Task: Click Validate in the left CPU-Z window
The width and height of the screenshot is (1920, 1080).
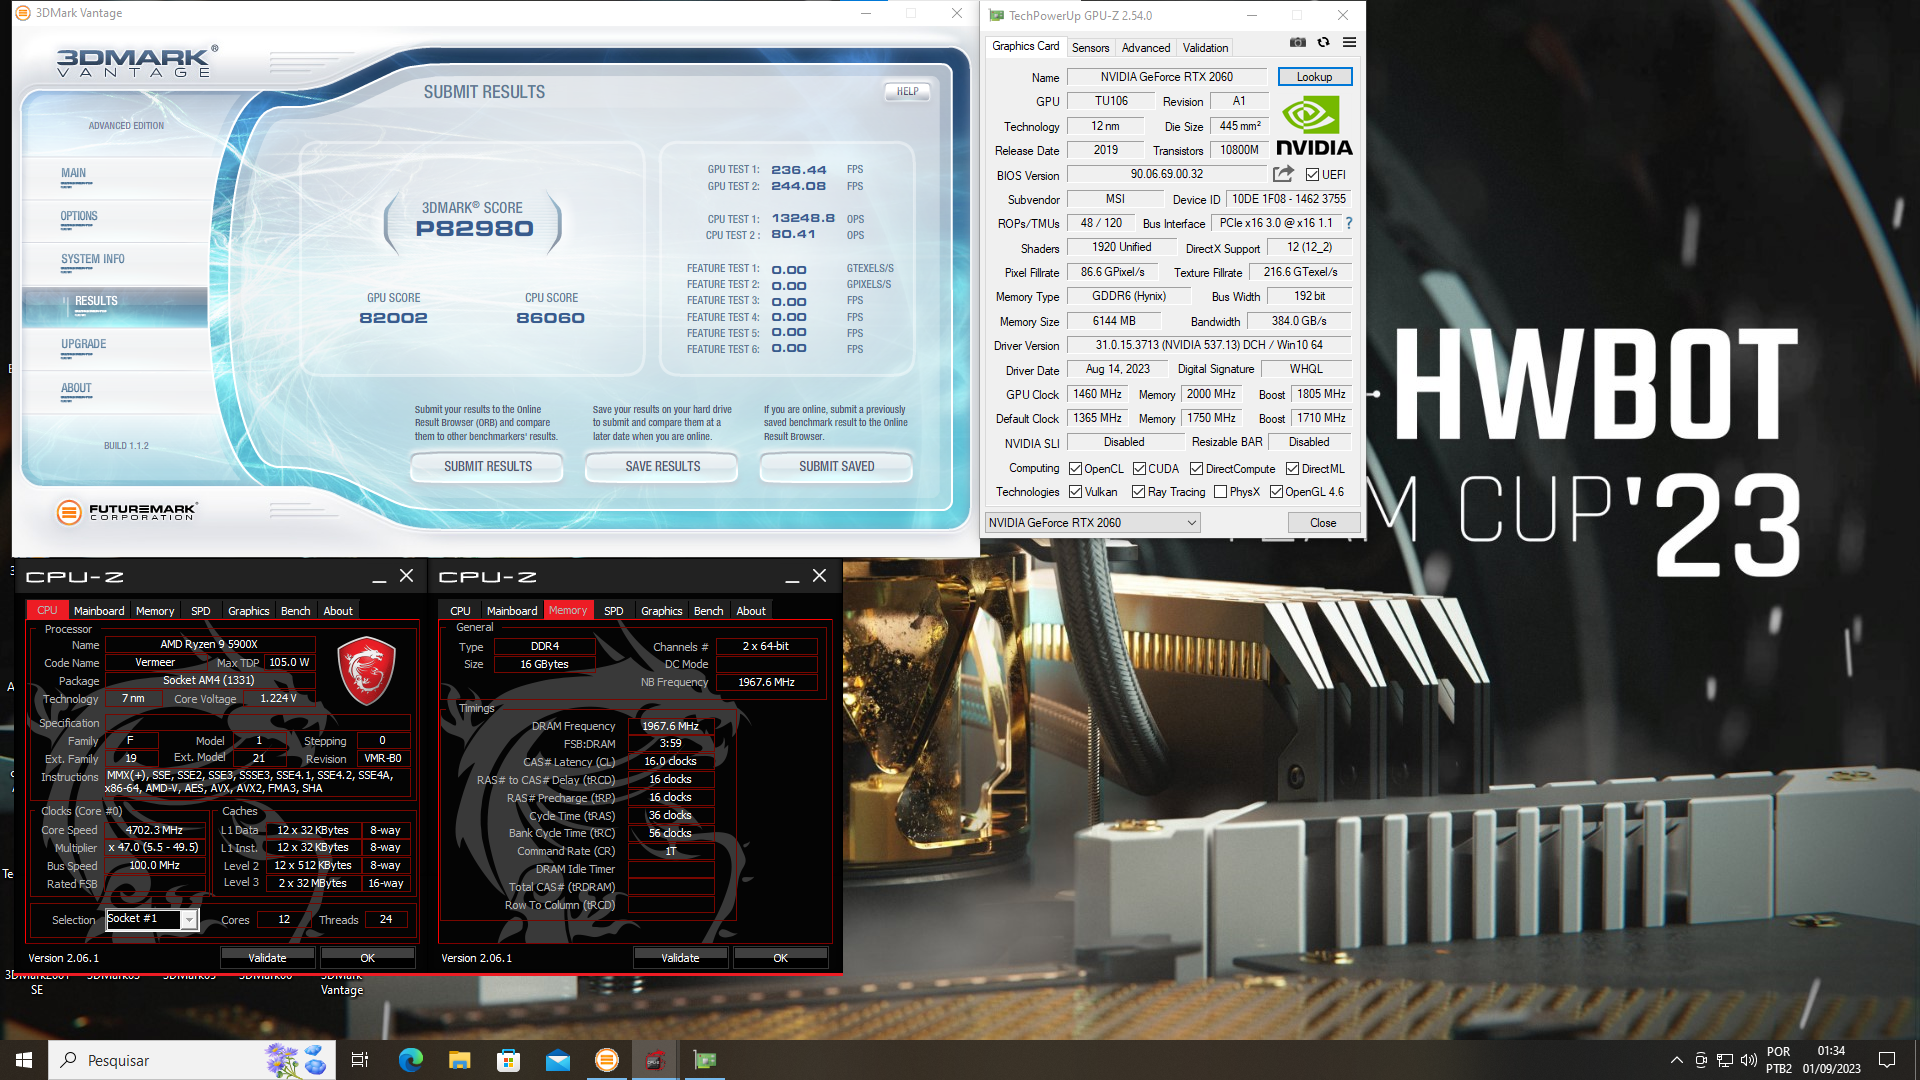Action: point(267,958)
